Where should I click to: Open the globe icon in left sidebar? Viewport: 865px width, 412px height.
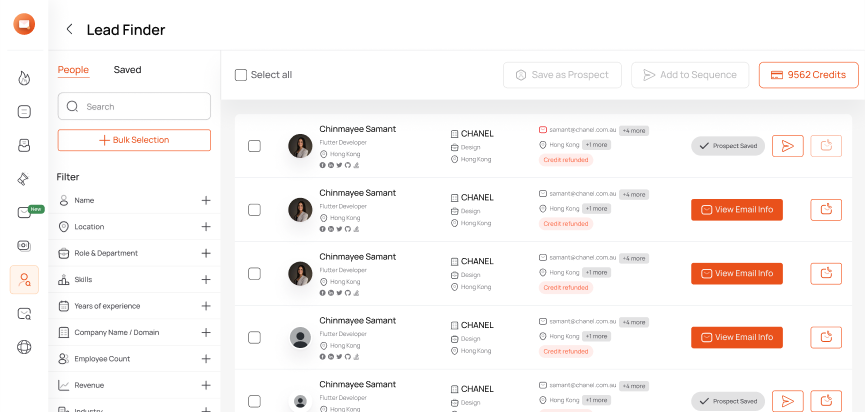(24, 347)
